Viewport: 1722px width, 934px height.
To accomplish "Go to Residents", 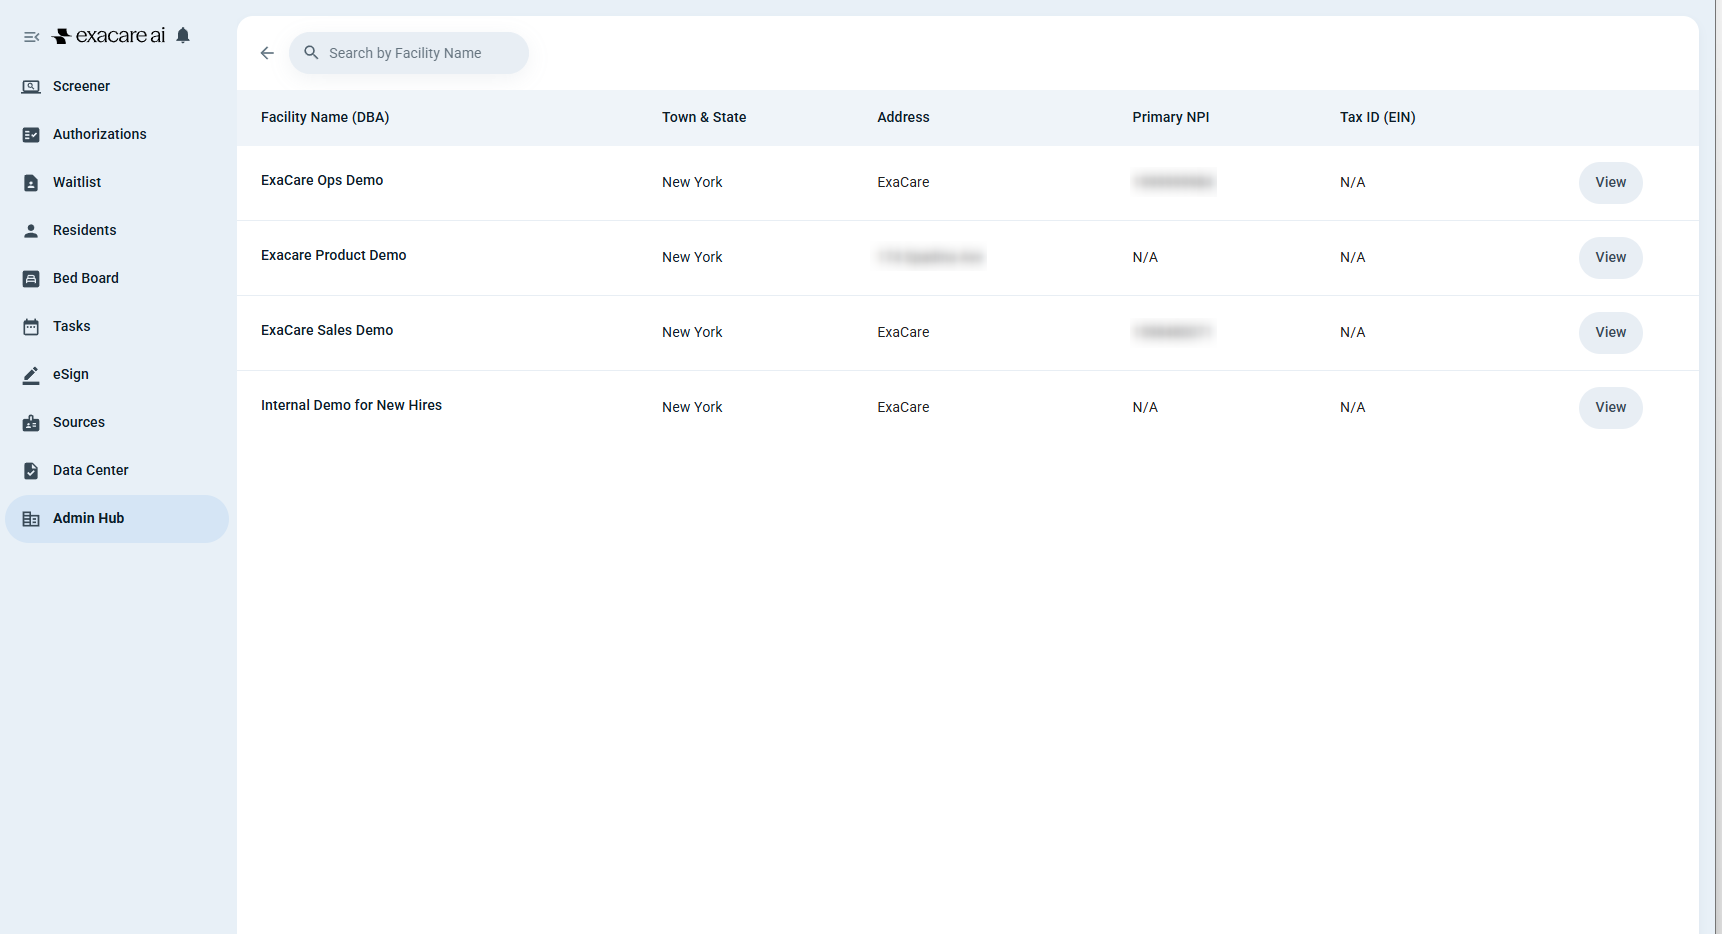I will (117, 231).
